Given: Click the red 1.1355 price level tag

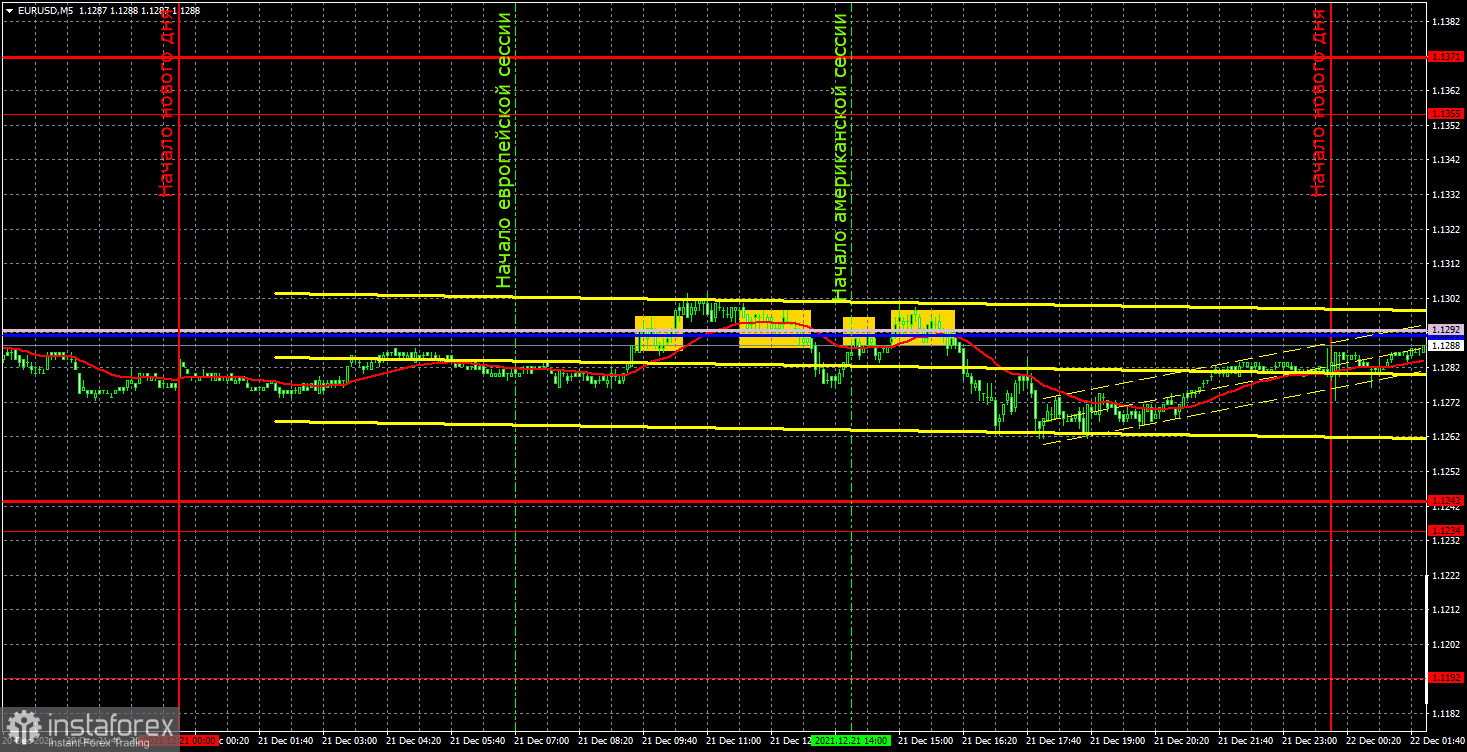Looking at the screenshot, I should click(x=1446, y=115).
